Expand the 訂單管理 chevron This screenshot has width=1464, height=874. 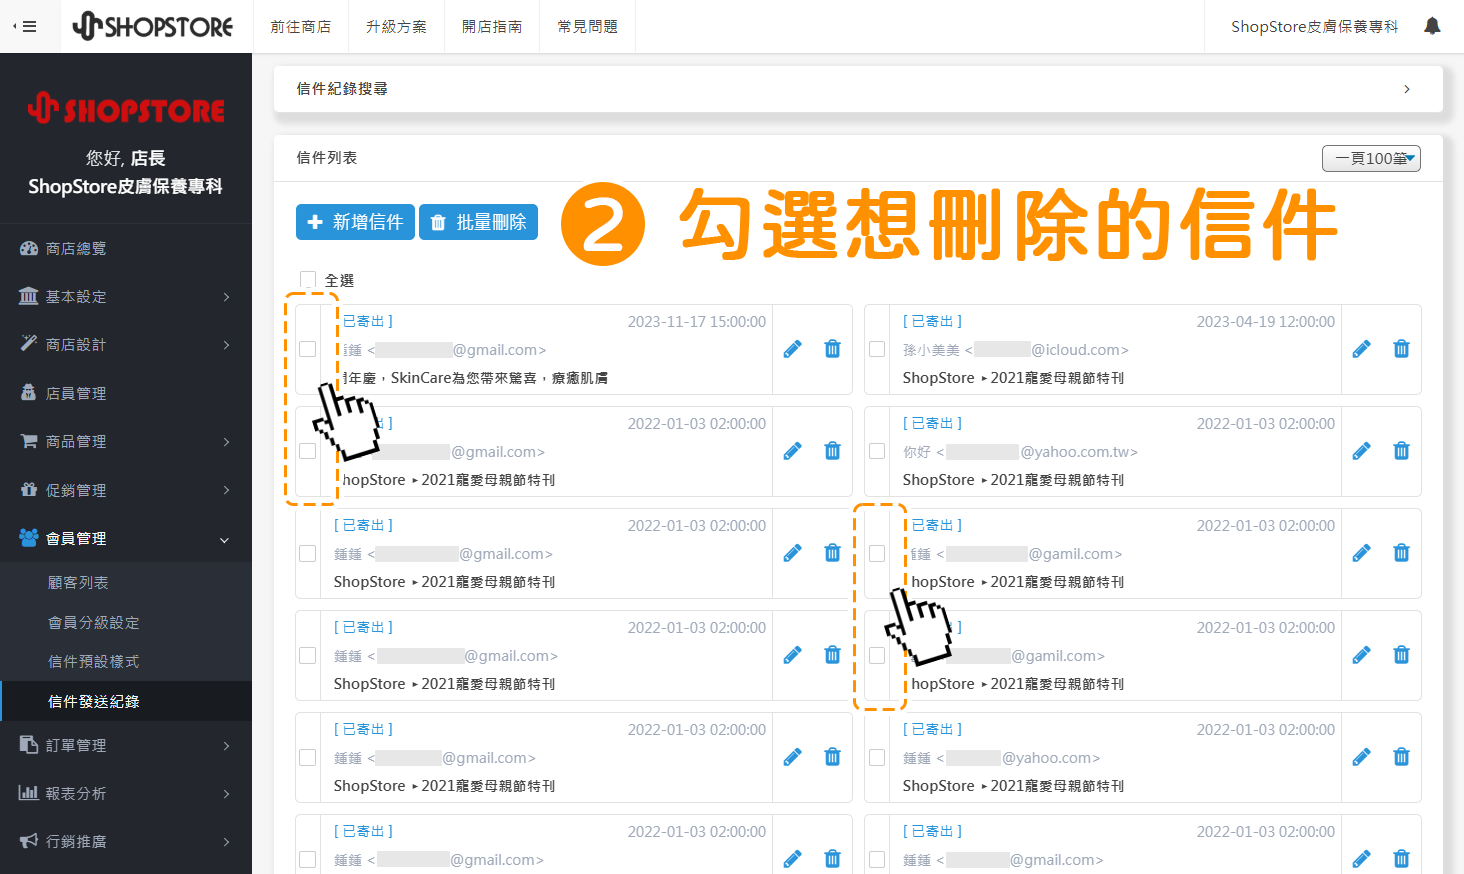[226, 746]
